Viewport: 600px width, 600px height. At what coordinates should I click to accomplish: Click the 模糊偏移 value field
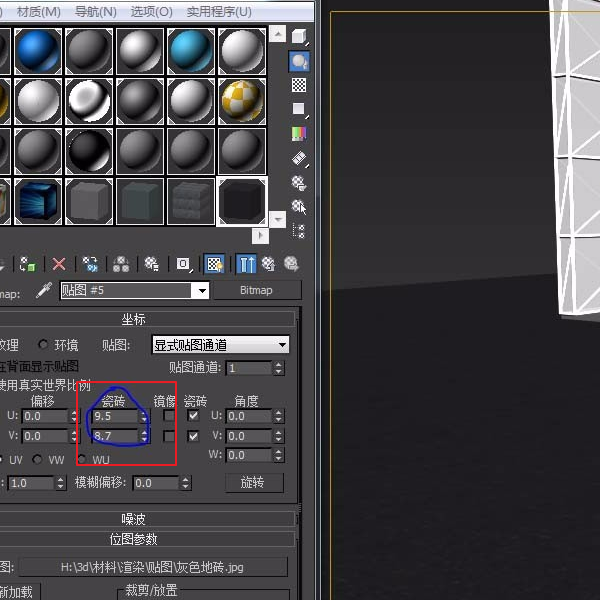pyautogui.click(x=156, y=483)
